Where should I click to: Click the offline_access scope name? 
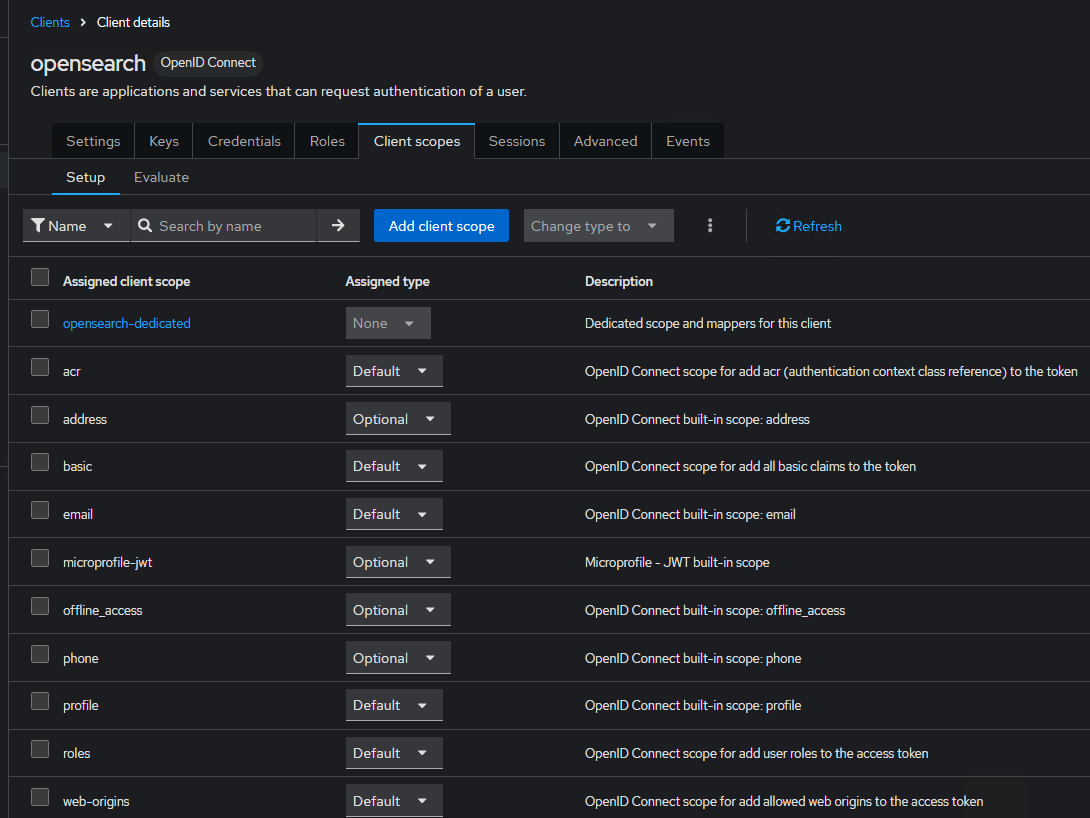[x=103, y=610]
